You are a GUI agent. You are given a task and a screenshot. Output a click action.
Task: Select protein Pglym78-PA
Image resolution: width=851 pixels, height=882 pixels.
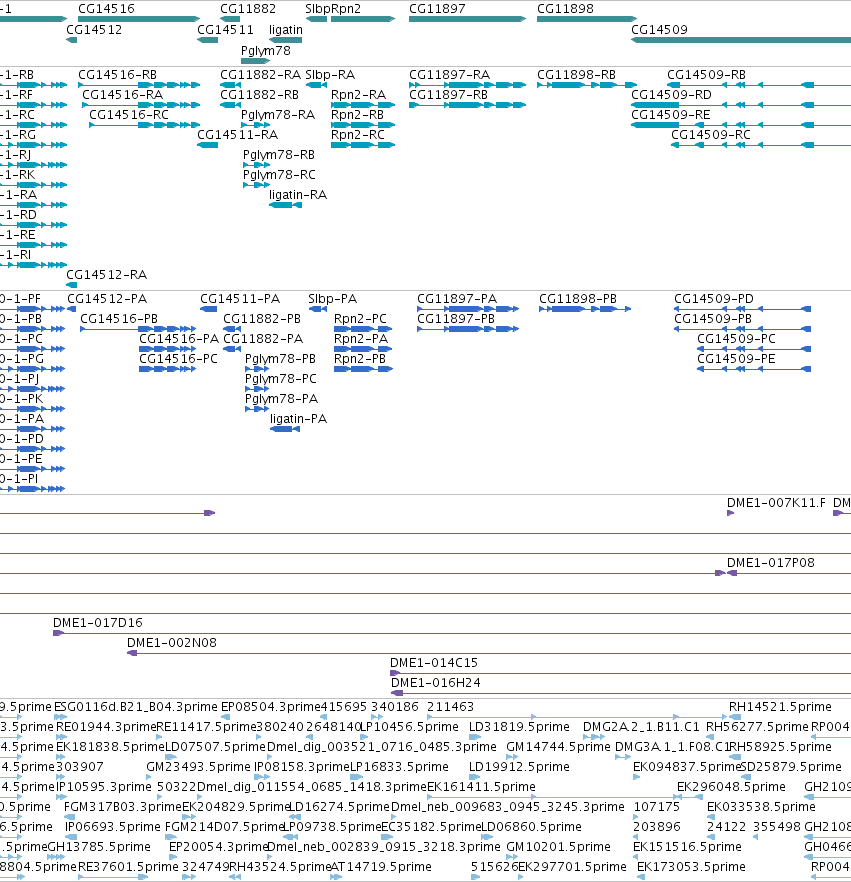coord(282,399)
